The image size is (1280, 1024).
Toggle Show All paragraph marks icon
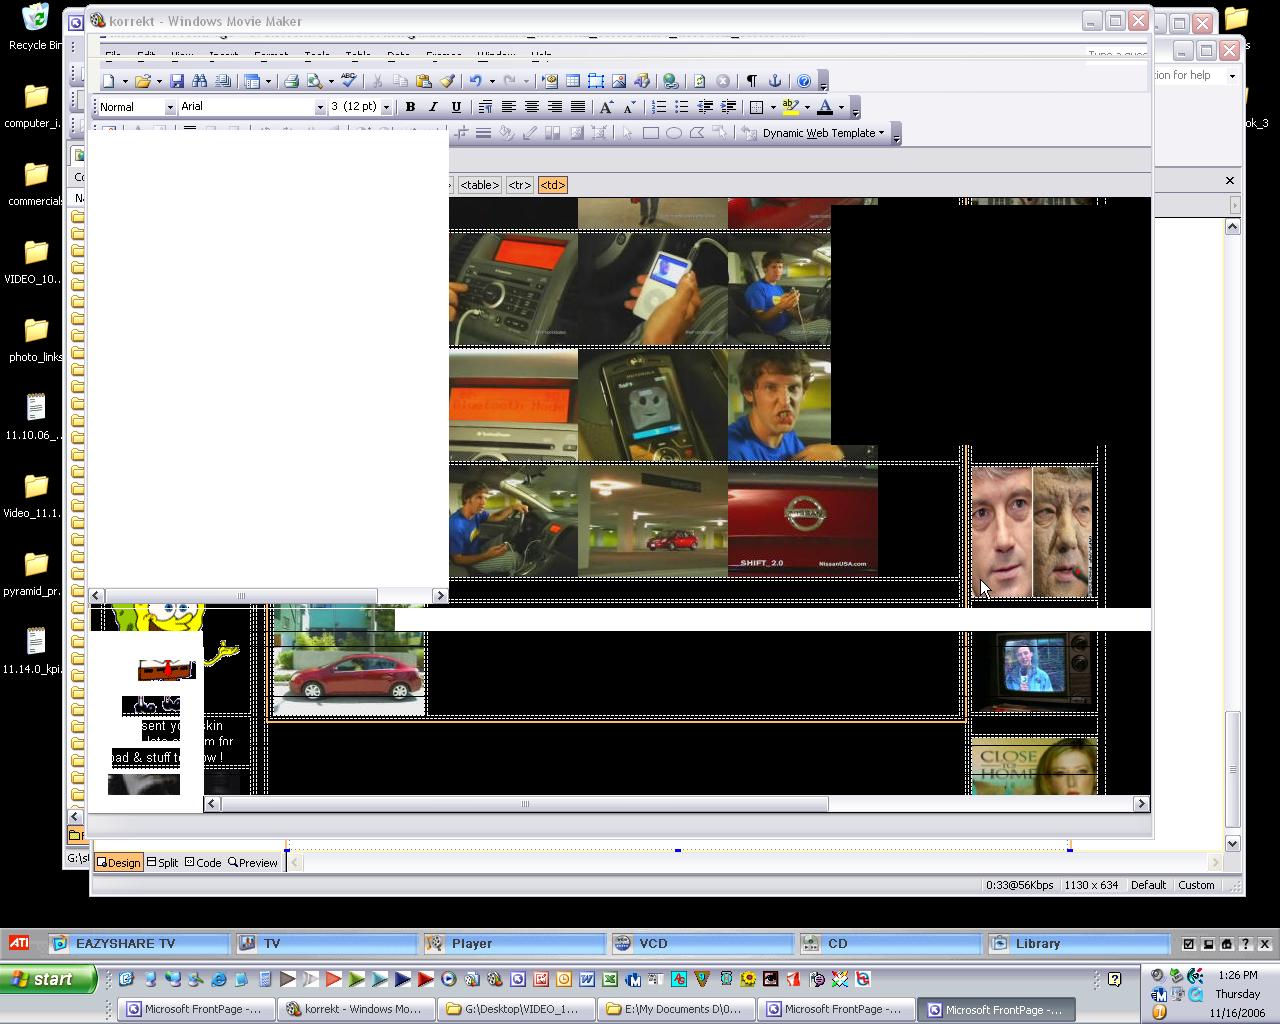click(752, 81)
